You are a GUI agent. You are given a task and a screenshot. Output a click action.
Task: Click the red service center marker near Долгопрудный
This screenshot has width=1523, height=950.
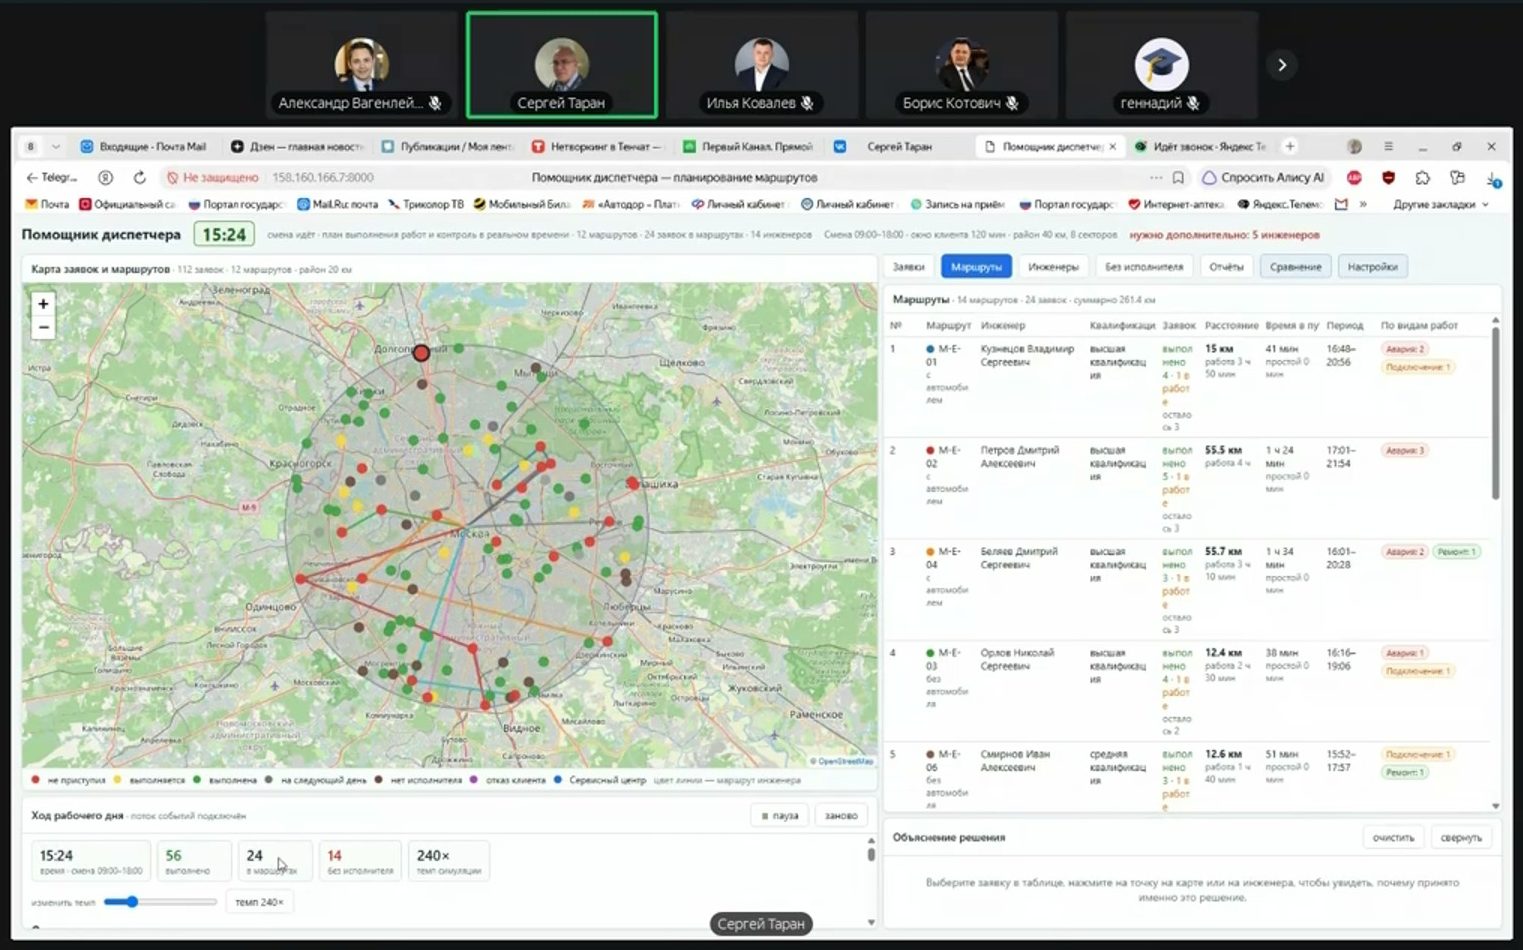tap(421, 353)
